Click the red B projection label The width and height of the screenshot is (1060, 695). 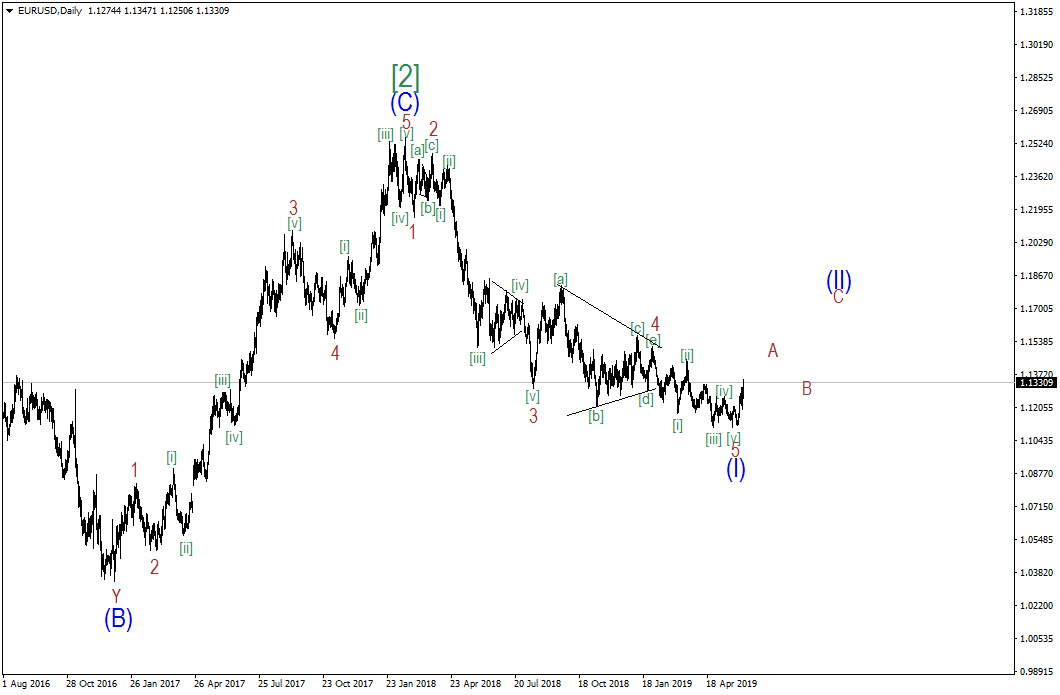[x=806, y=389]
